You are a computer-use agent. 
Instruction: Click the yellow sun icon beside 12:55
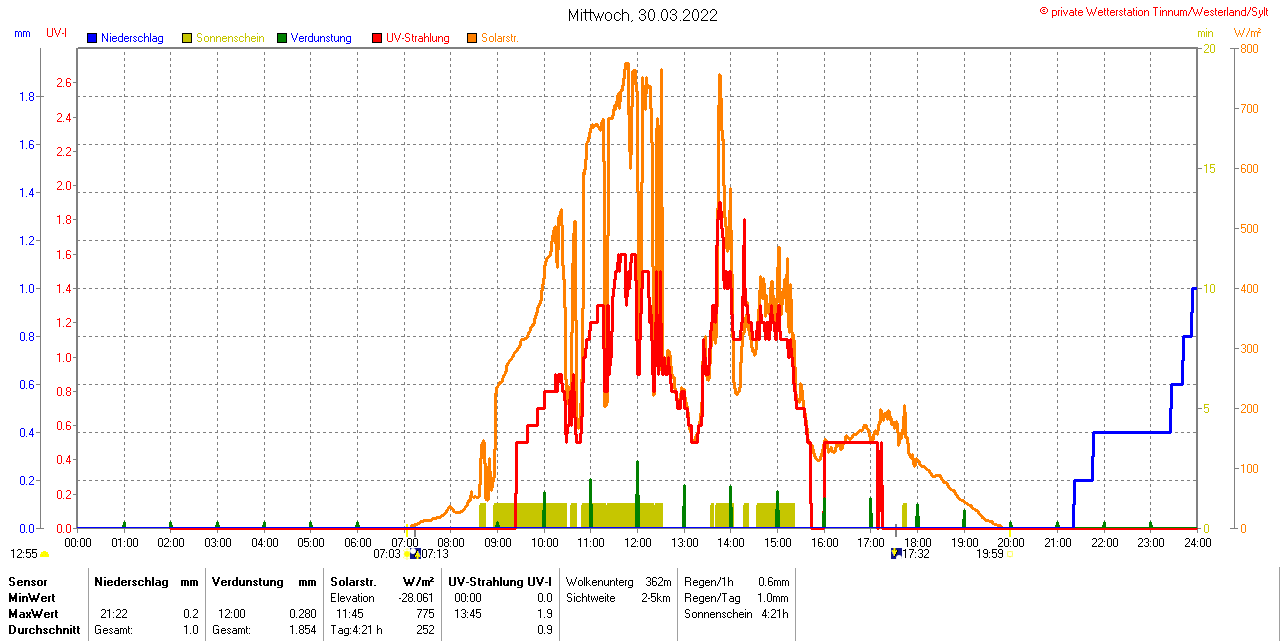tap(45, 554)
